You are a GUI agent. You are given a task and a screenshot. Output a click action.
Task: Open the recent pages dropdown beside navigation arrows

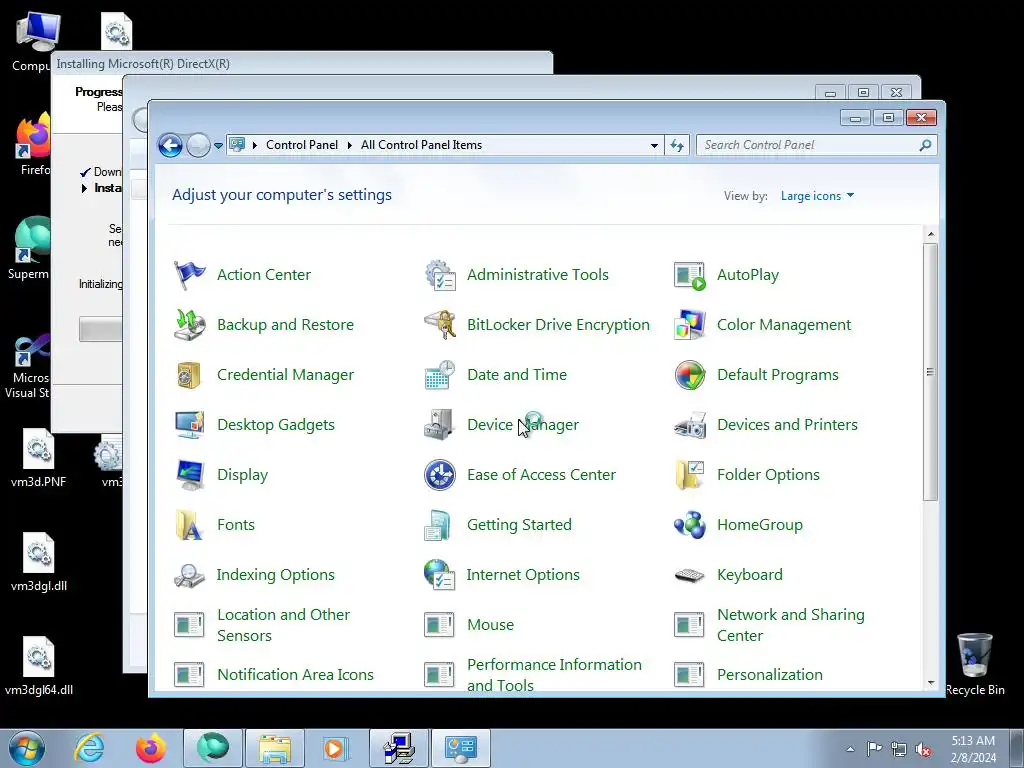218,146
